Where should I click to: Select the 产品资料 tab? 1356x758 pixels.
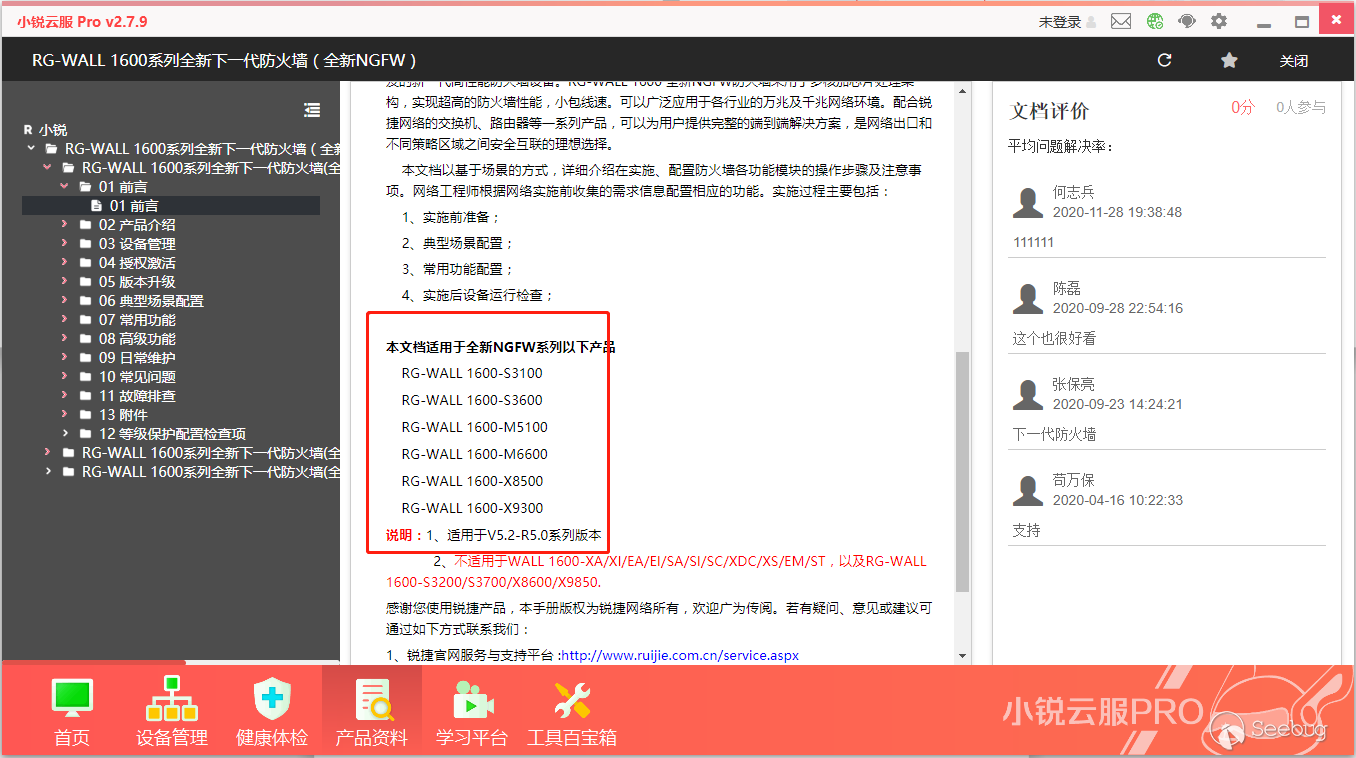372,713
